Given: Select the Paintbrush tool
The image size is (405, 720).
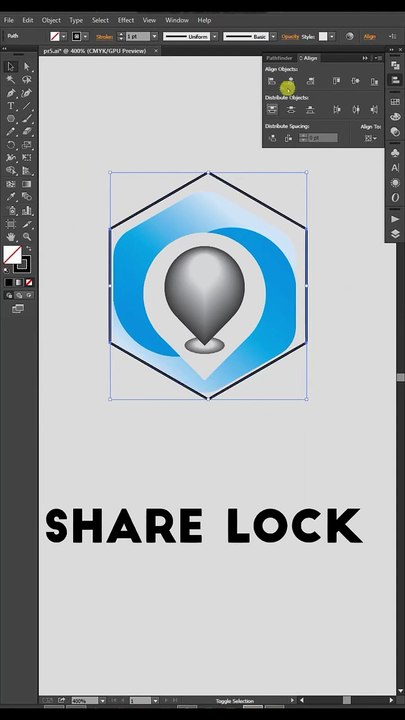Looking at the screenshot, I should pos(27,118).
